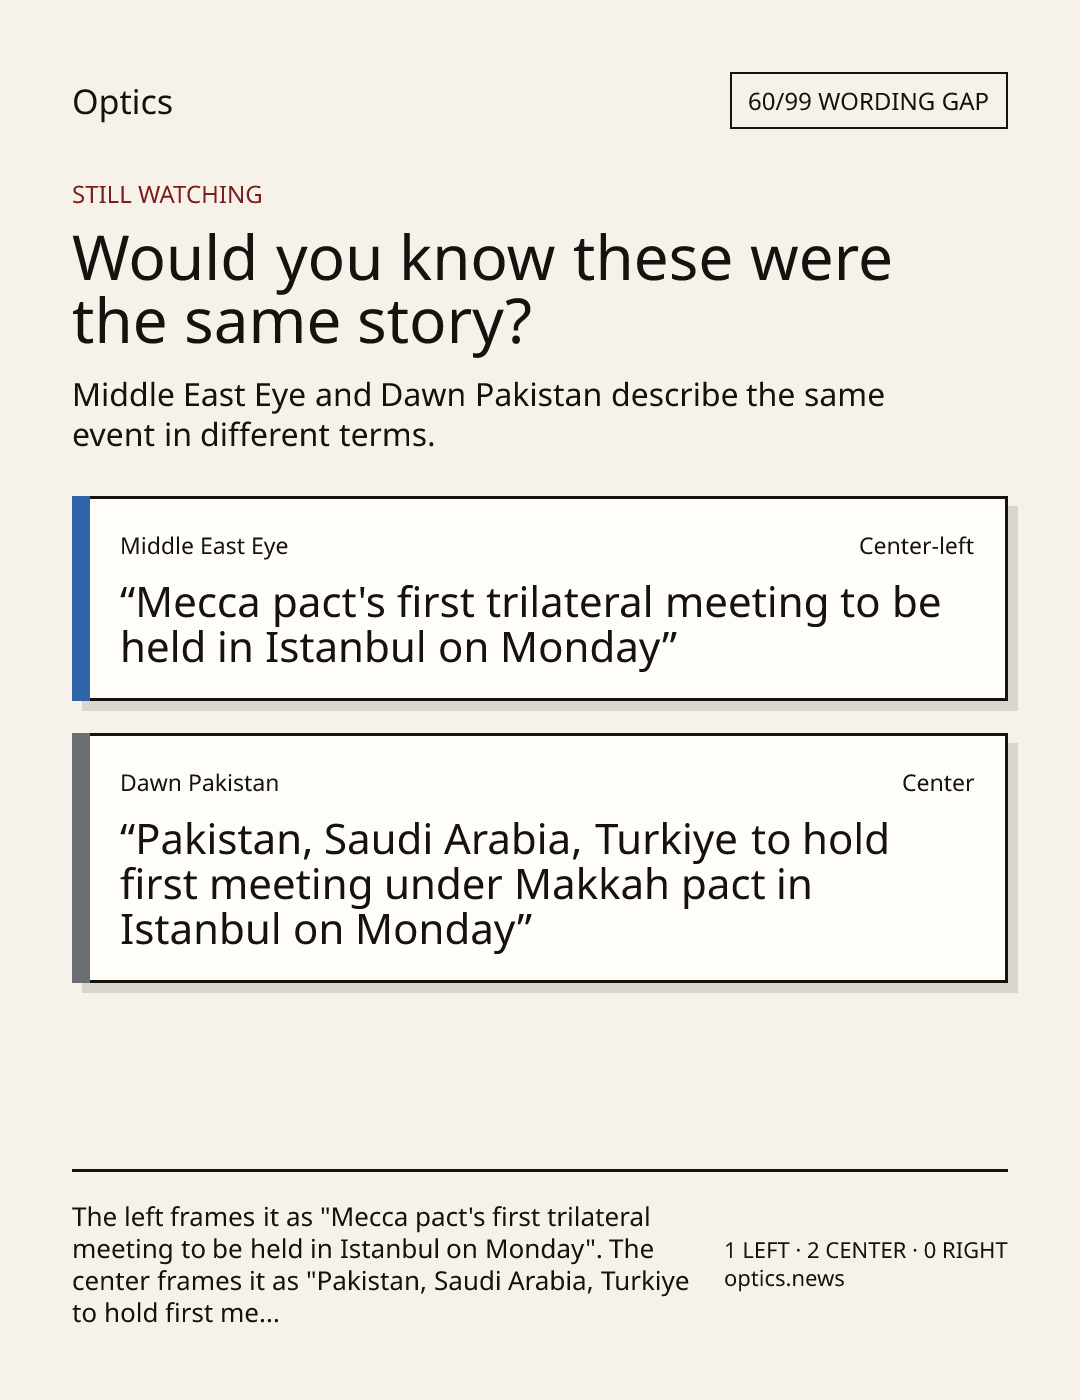This screenshot has height=1400, width=1080.
Task: Click the gray stripe on second card
Action: pyautogui.click(x=81, y=858)
